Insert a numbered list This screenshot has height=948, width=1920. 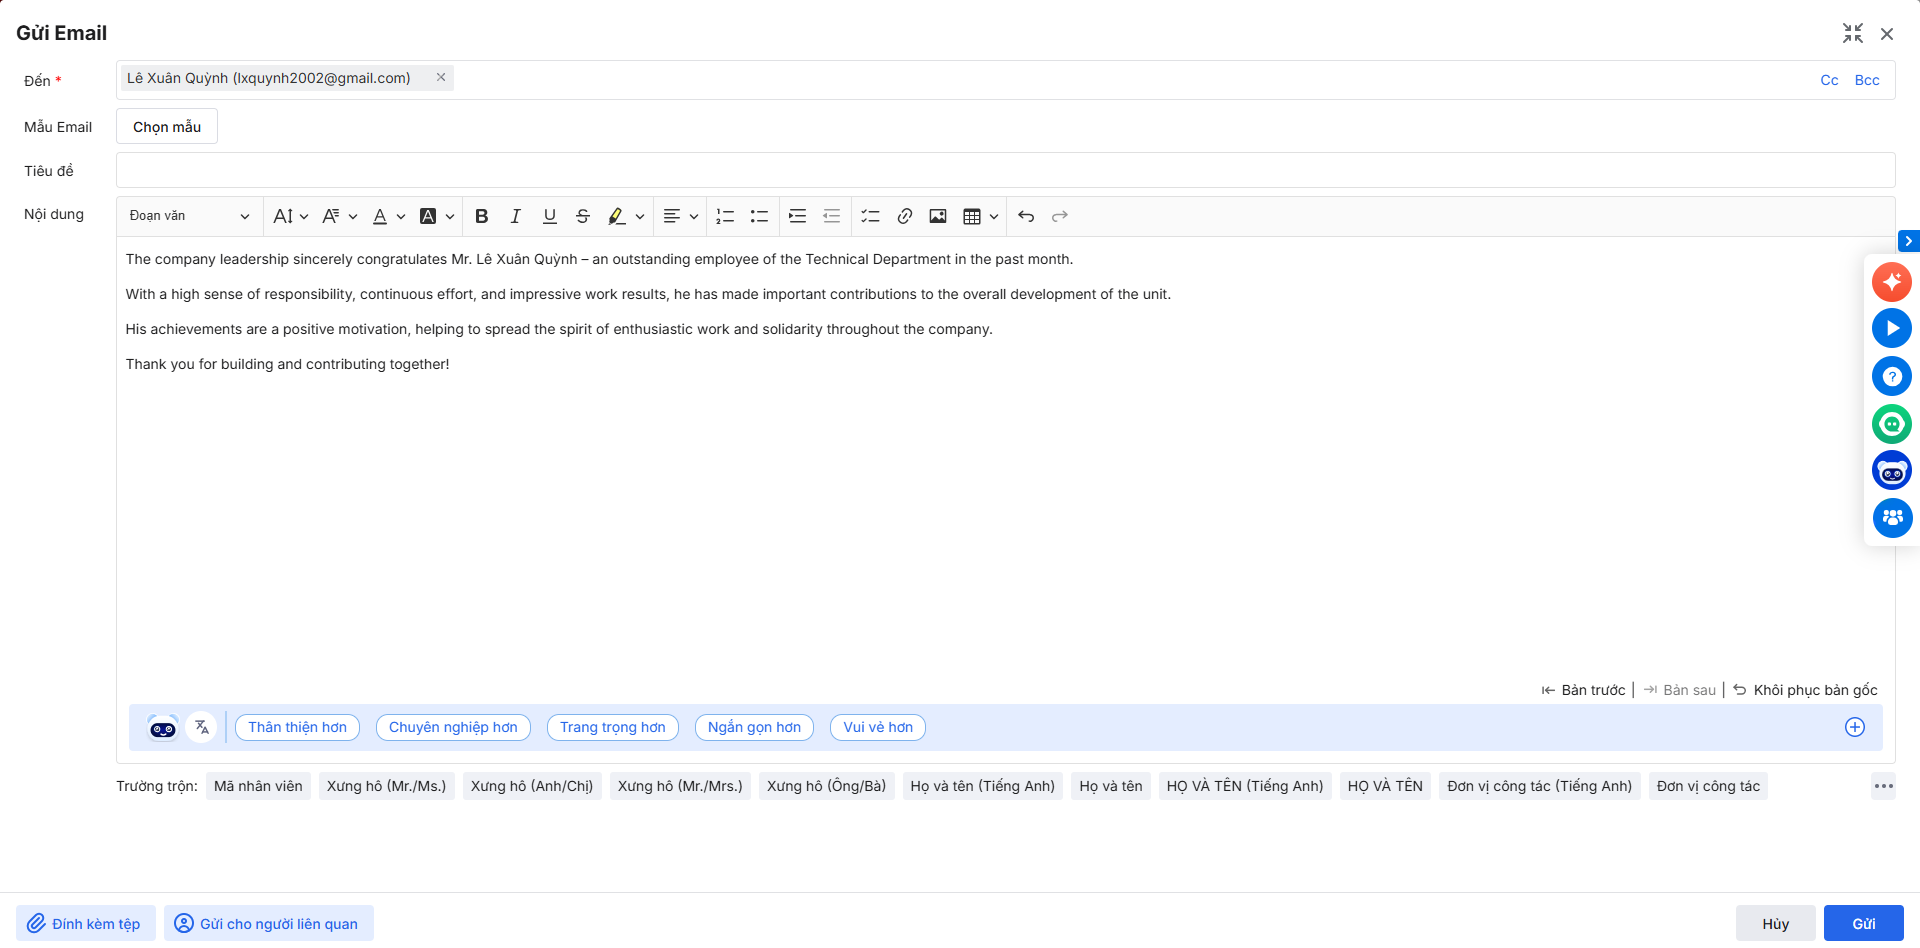coord(726,216)
